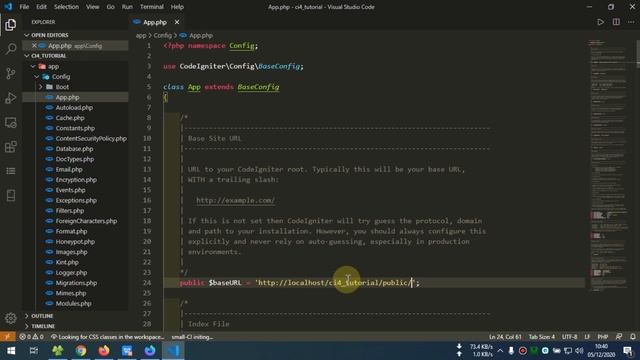Open Modules.php in the explorer
This screenshot has height=360, width=640.
click(x=73, y=303)
